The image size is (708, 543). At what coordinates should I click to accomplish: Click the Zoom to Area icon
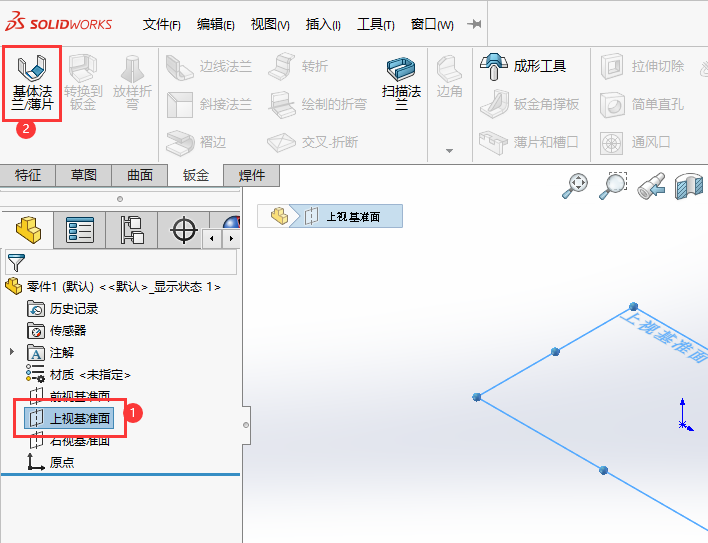(613, 186)
